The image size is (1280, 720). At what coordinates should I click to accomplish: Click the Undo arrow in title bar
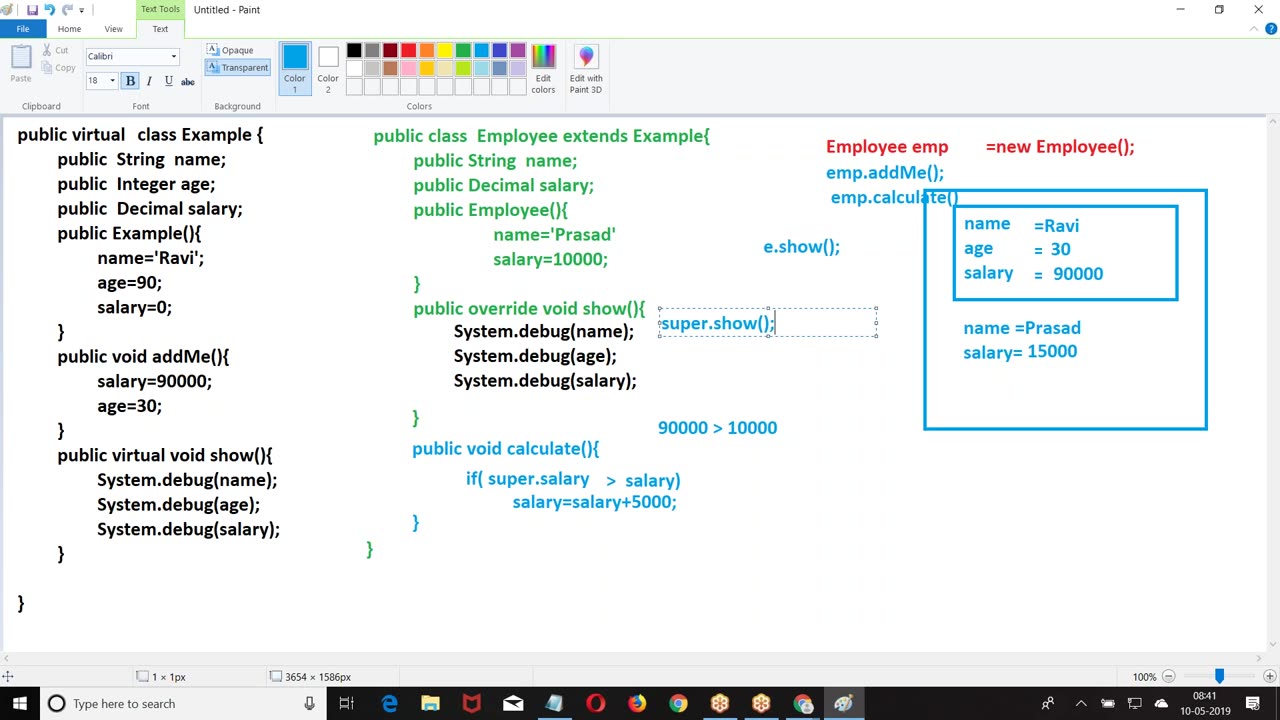pos(49,10)
